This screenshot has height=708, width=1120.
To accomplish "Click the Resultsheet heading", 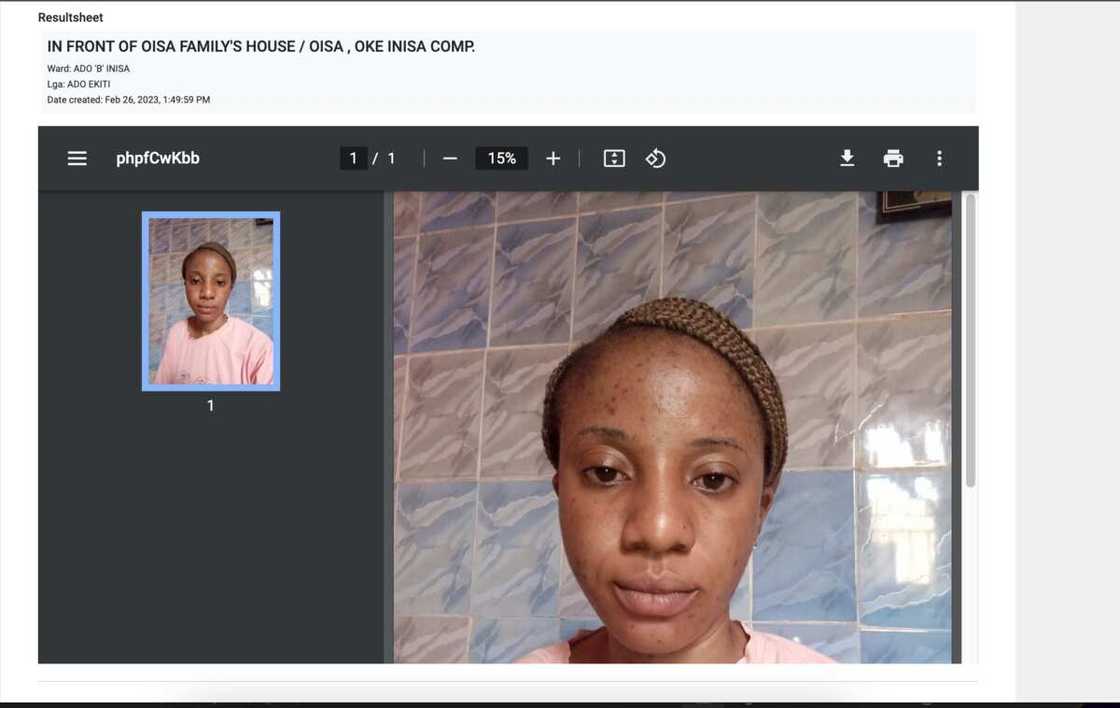I will click(68, 17).
